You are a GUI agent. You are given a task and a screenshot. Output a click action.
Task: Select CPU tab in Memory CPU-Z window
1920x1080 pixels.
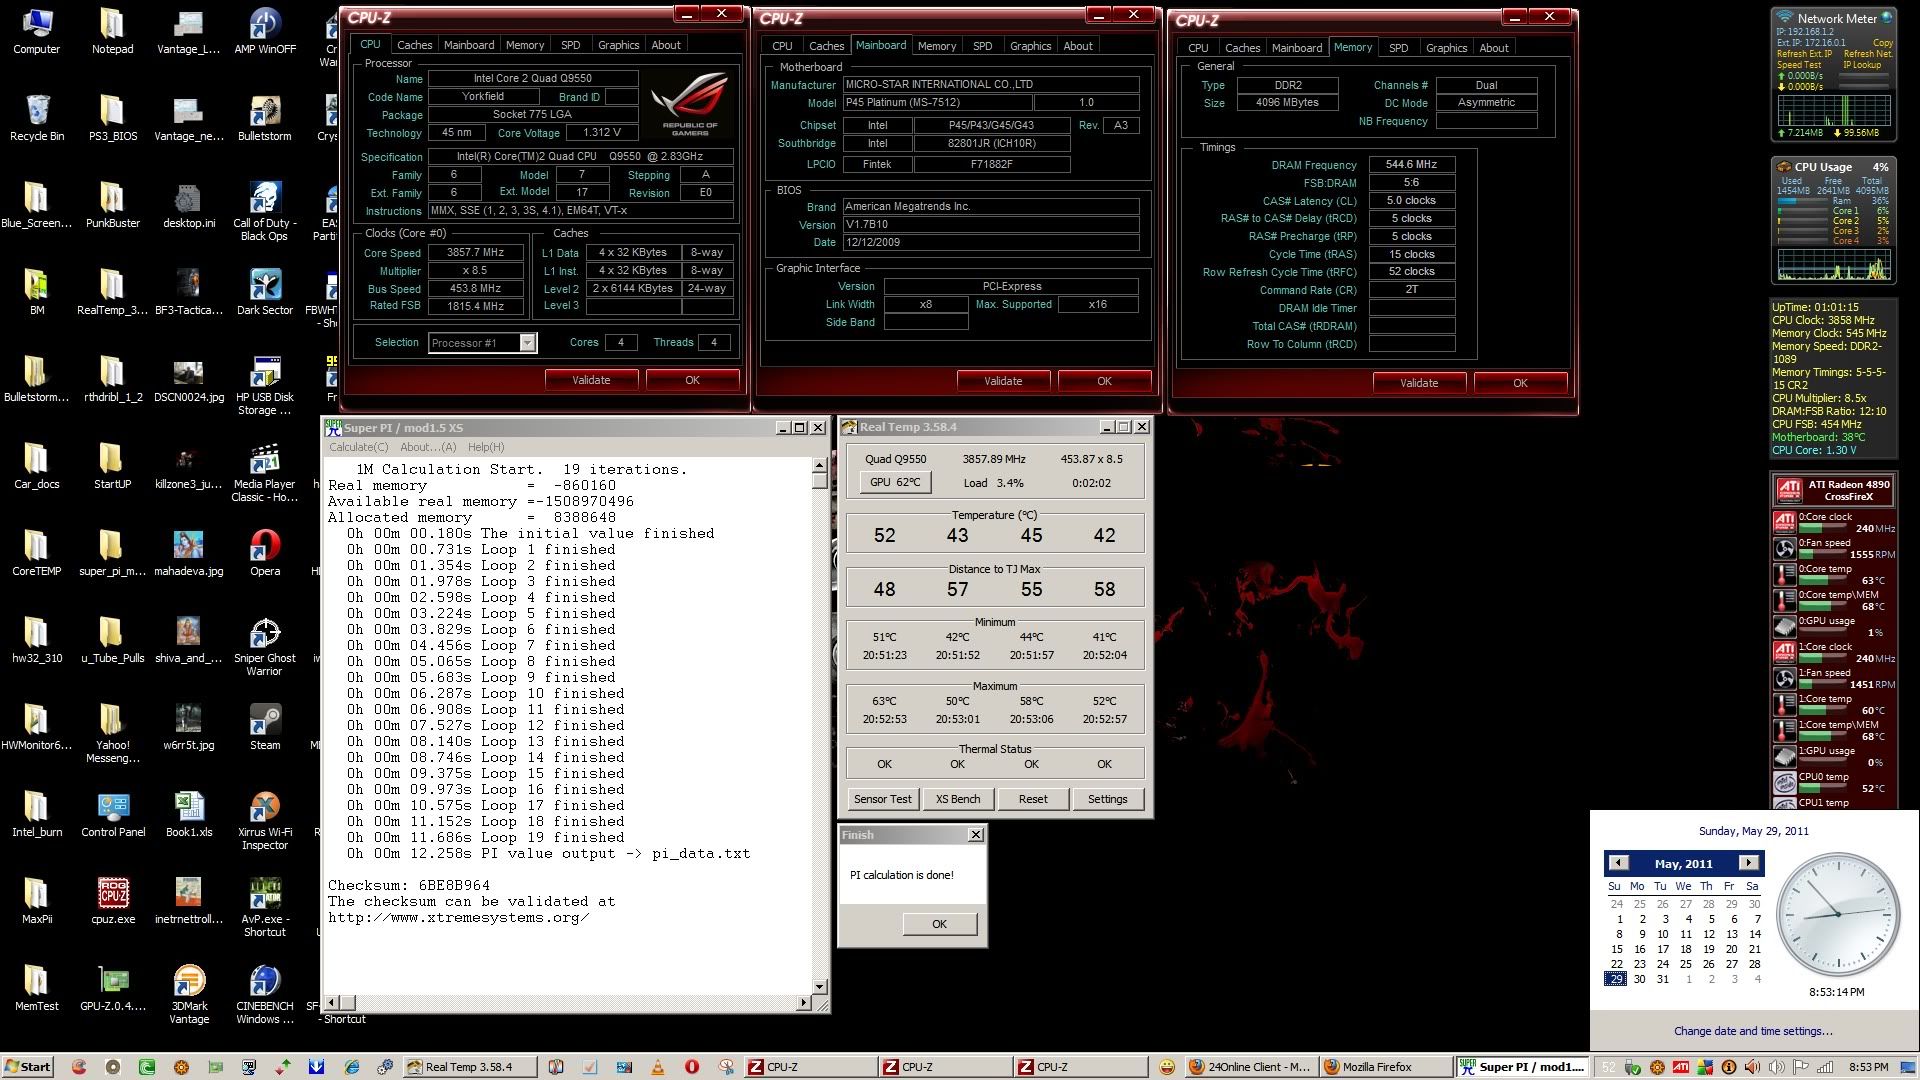click(x=1198, y=48)
